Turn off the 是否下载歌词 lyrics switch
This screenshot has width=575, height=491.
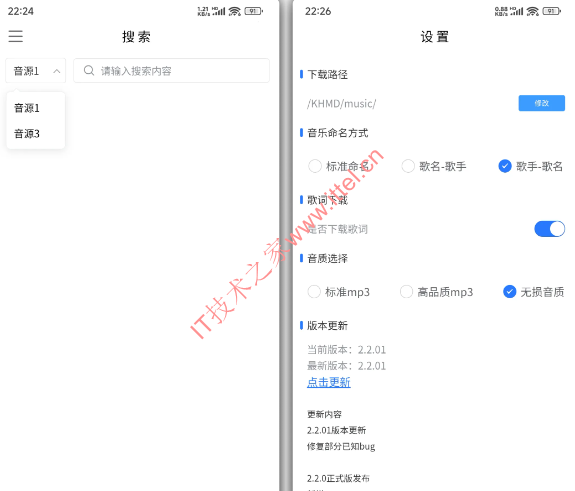coord(549,229)
